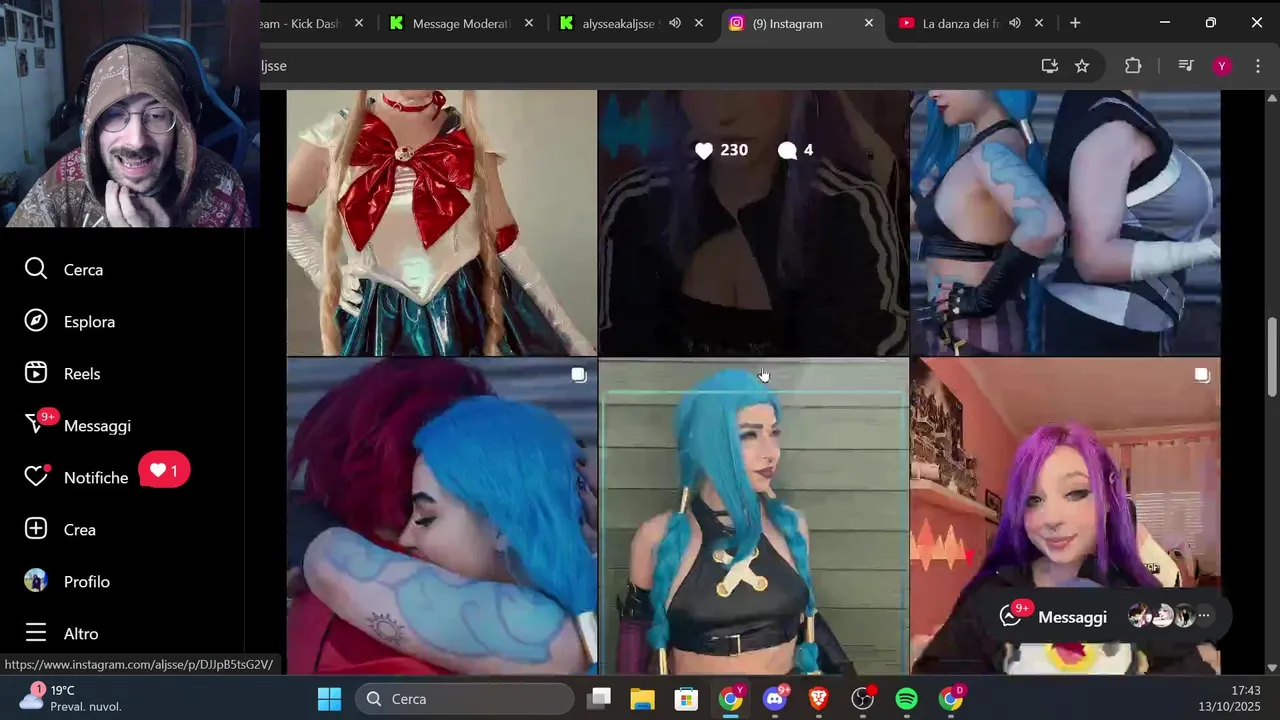Open the media controls icon

click(1186, 66)
